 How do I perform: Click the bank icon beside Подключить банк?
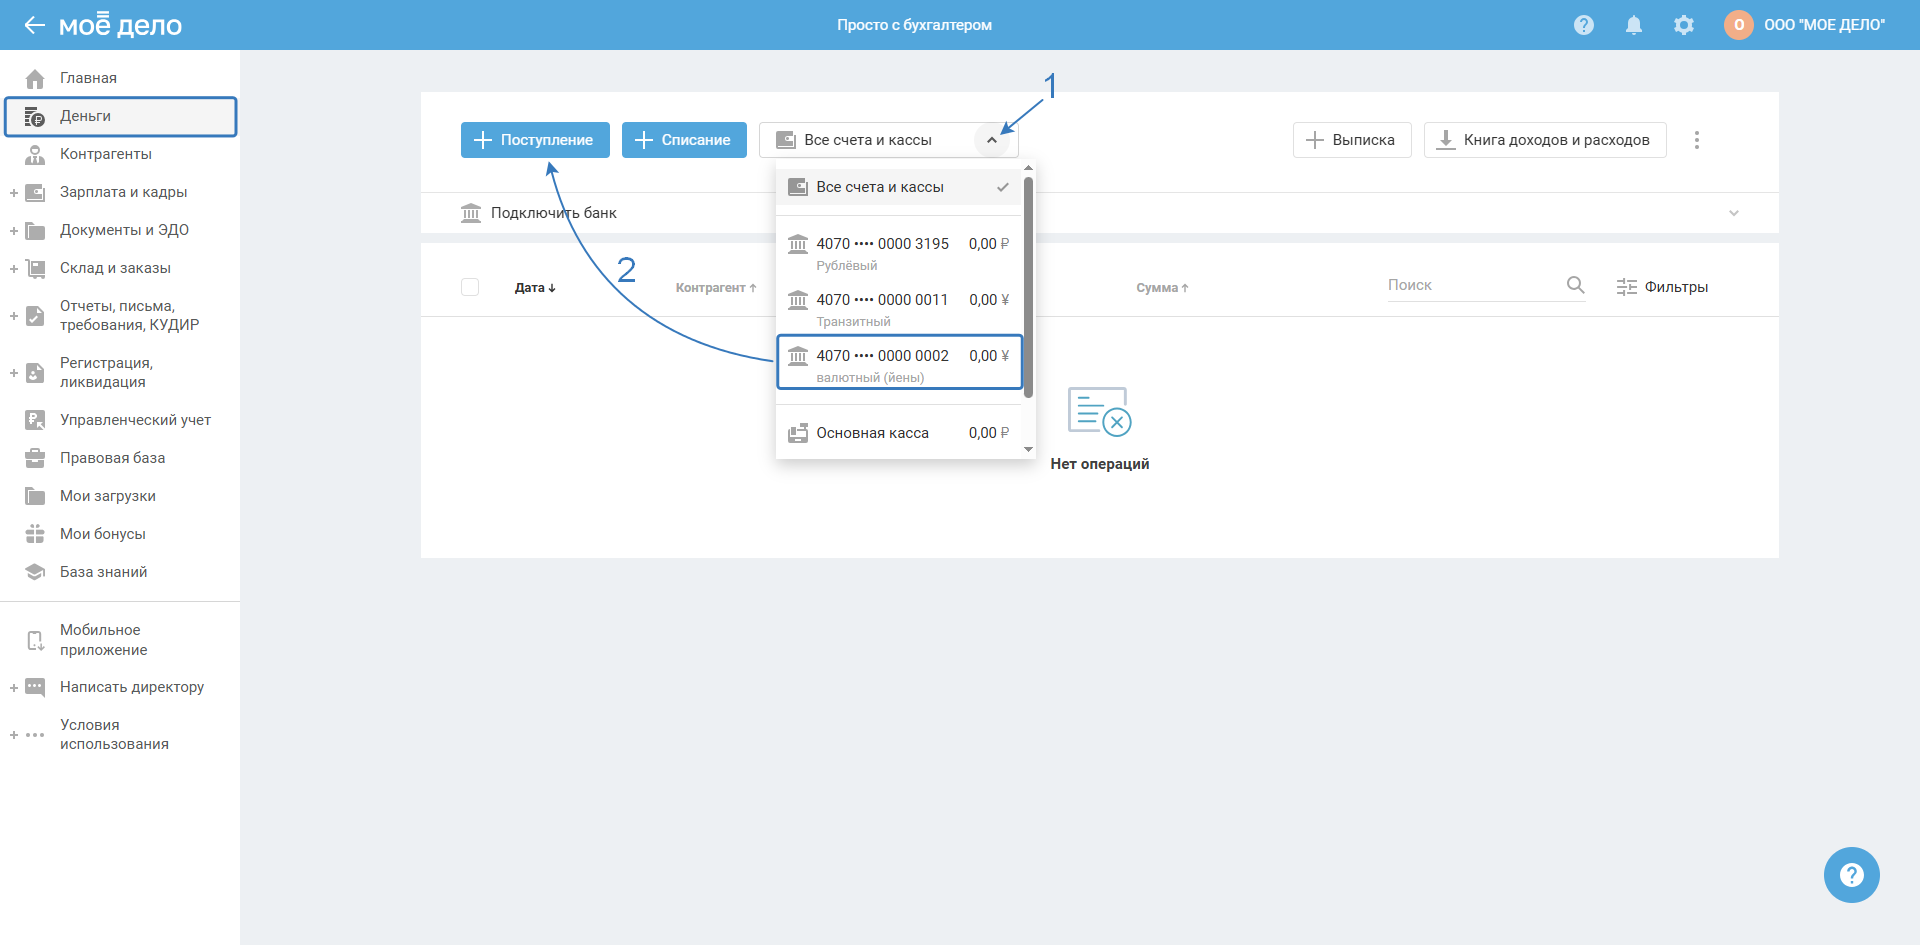[x=471, y=213]
